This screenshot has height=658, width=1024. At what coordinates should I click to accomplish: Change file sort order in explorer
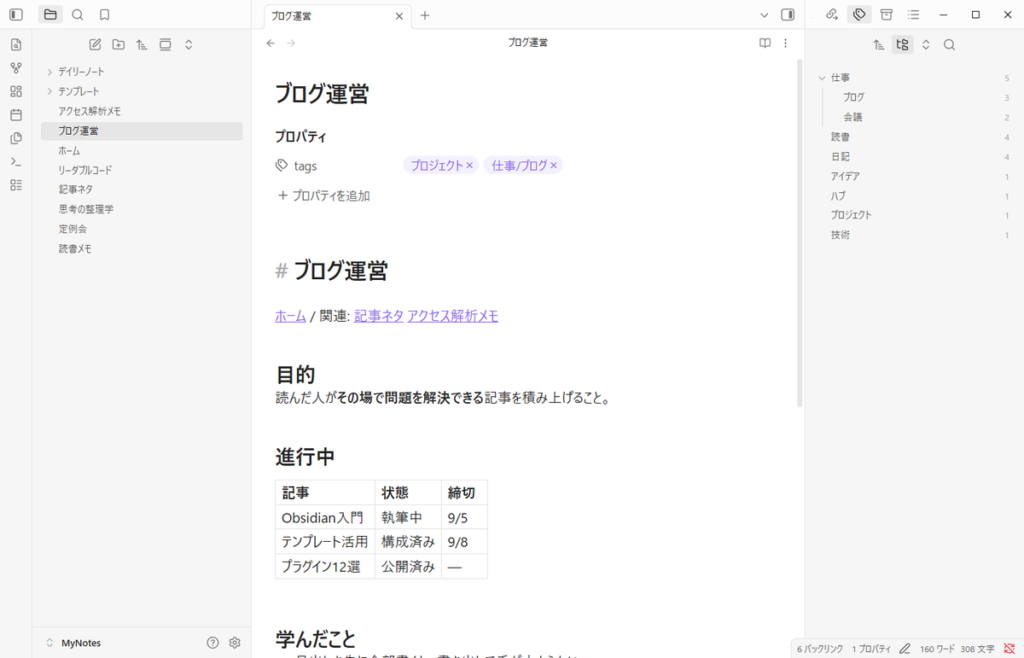[142, 44]
